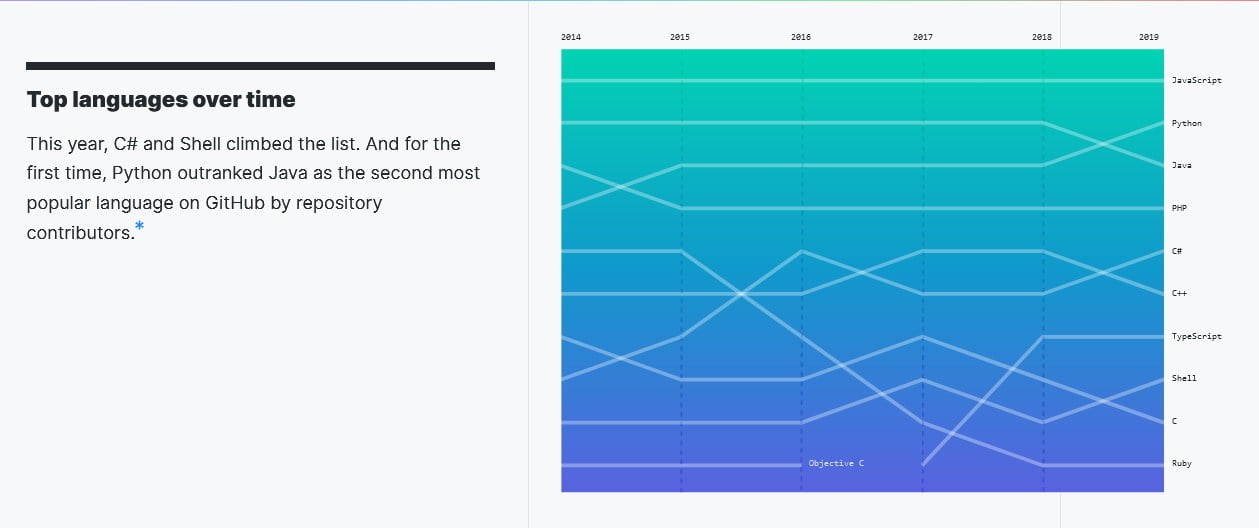Select the 2017 year marker
This screenshot has height=528, width=1259.
(x=922, y=37)
